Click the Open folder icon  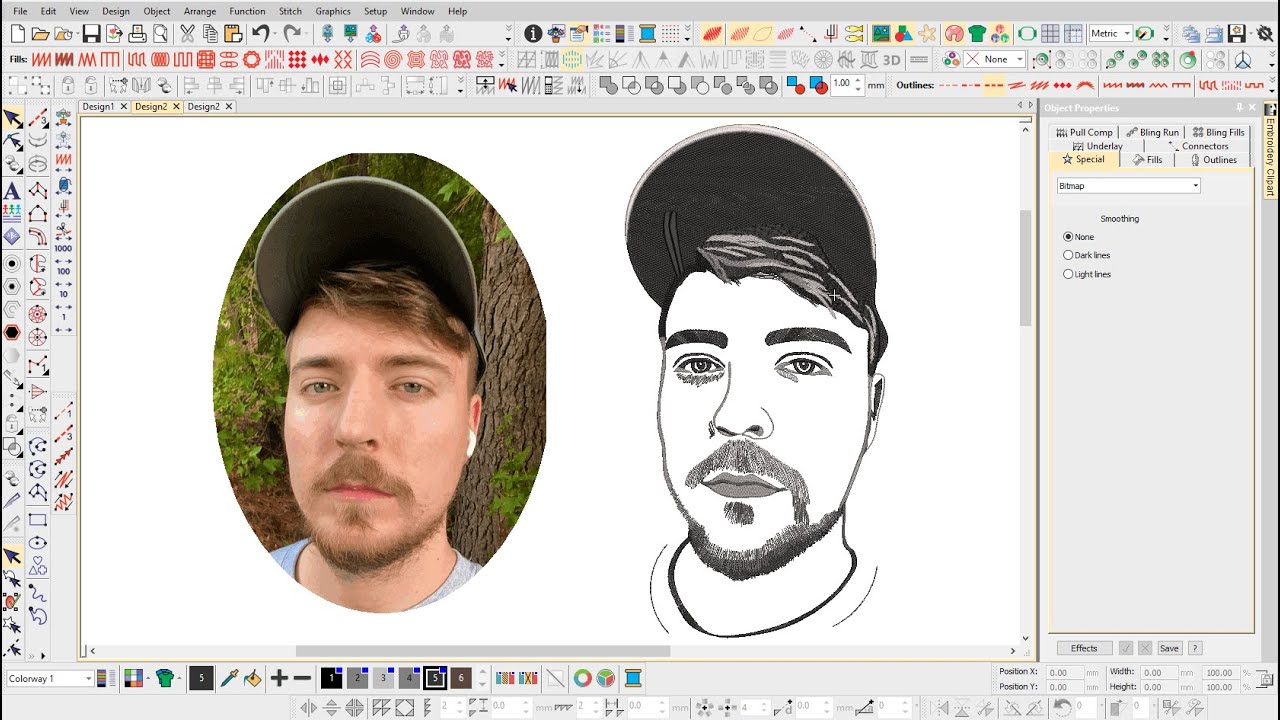click(x=41, y=34)
